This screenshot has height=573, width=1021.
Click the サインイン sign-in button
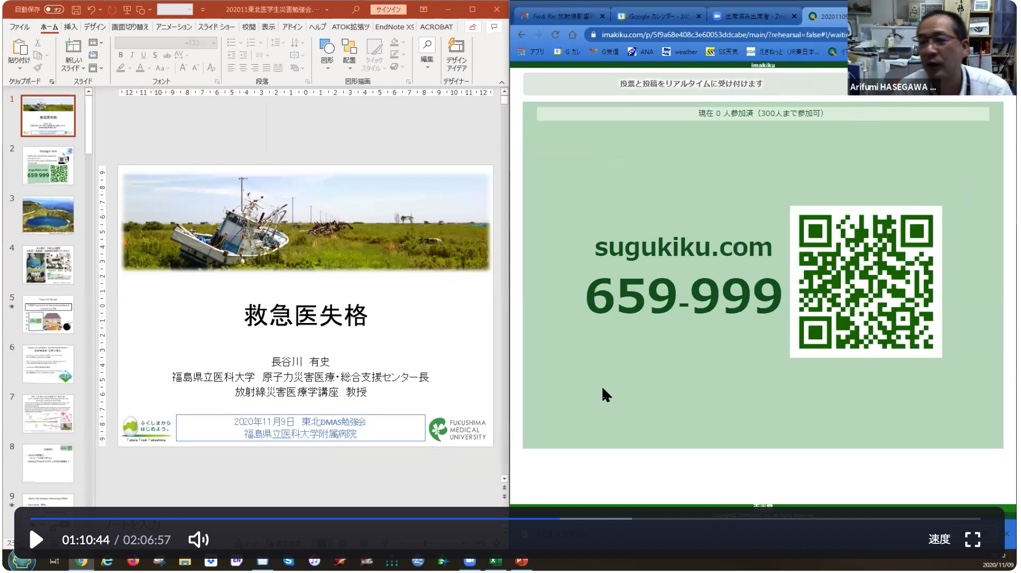click(388, 10)
